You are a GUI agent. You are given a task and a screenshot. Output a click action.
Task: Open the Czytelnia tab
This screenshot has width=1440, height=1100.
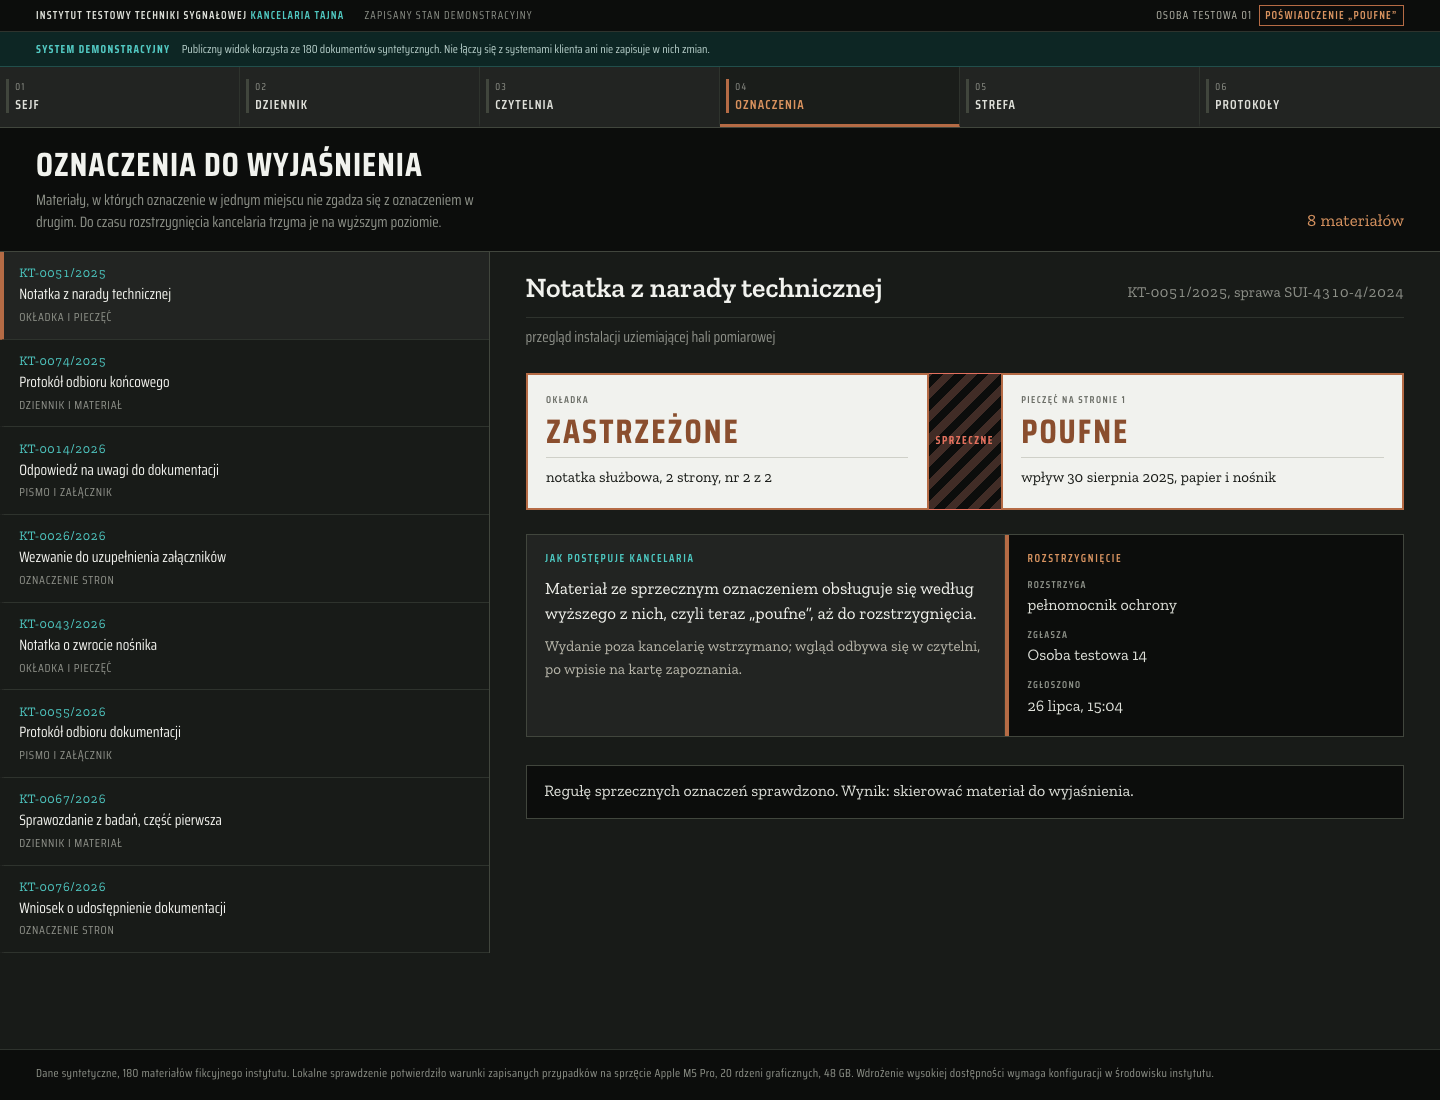(600, 97)
